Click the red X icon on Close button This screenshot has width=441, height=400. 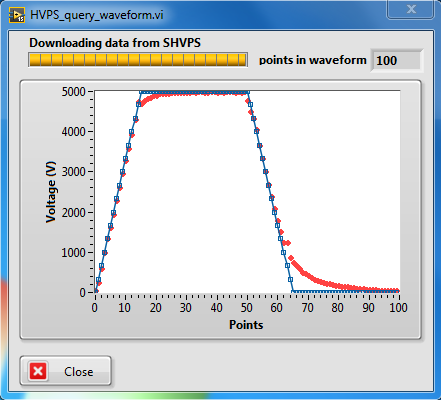(x=38, y=371)
